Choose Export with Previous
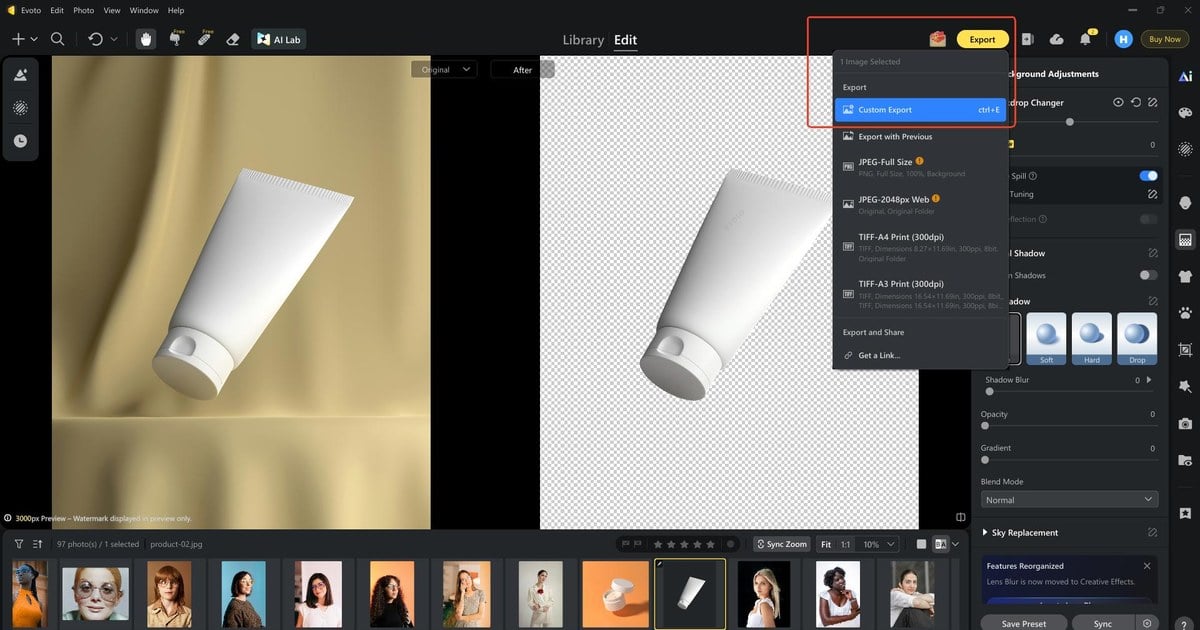1200x630 pixels. 920,137
